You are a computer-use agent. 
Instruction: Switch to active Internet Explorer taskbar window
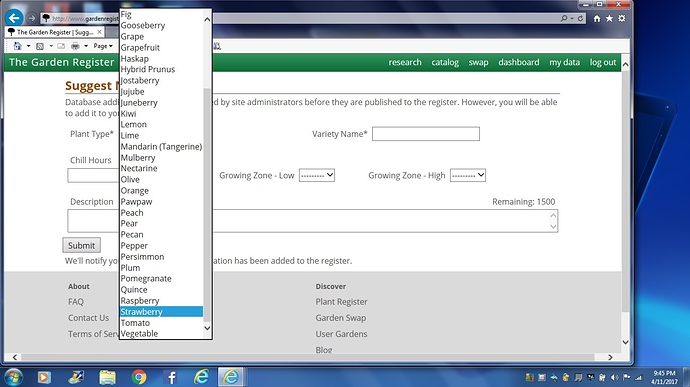[231, 377]
